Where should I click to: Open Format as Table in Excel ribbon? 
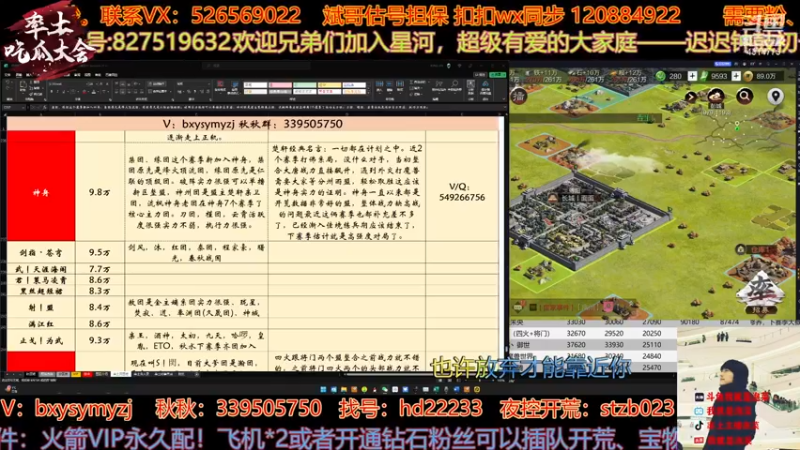[x=235, y=87]
